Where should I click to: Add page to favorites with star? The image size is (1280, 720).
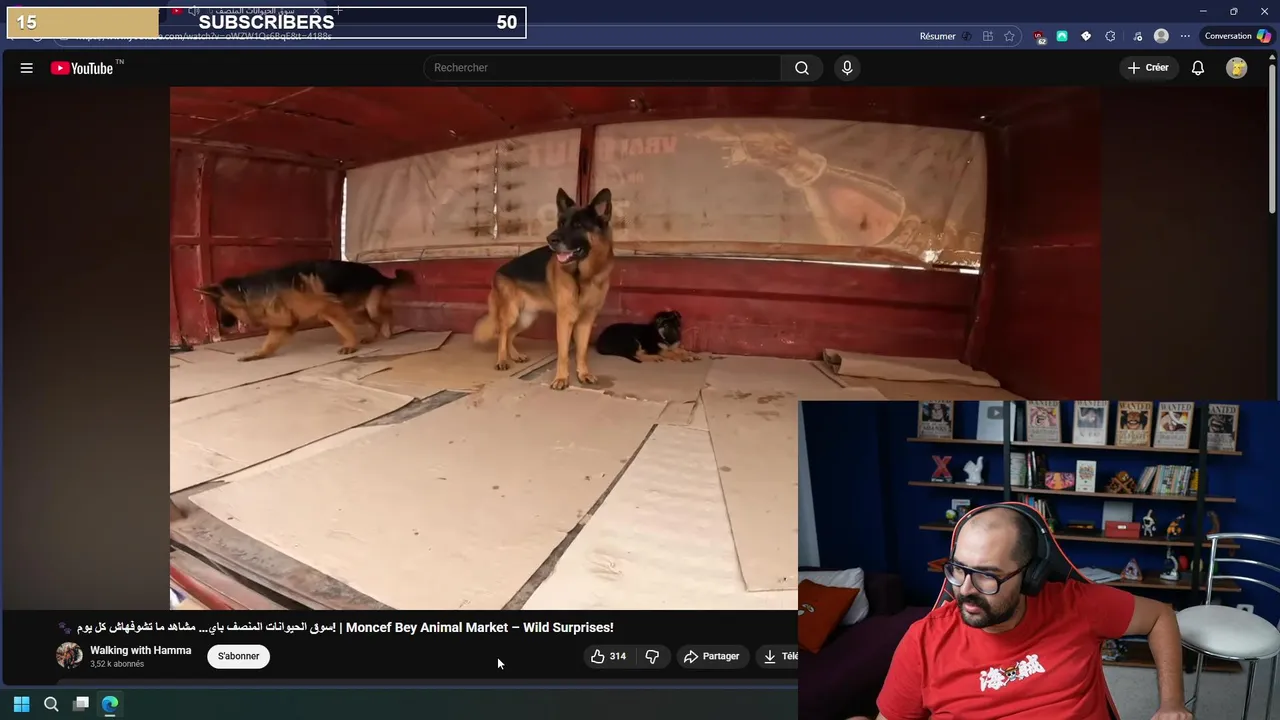[x=1010, y=36]
